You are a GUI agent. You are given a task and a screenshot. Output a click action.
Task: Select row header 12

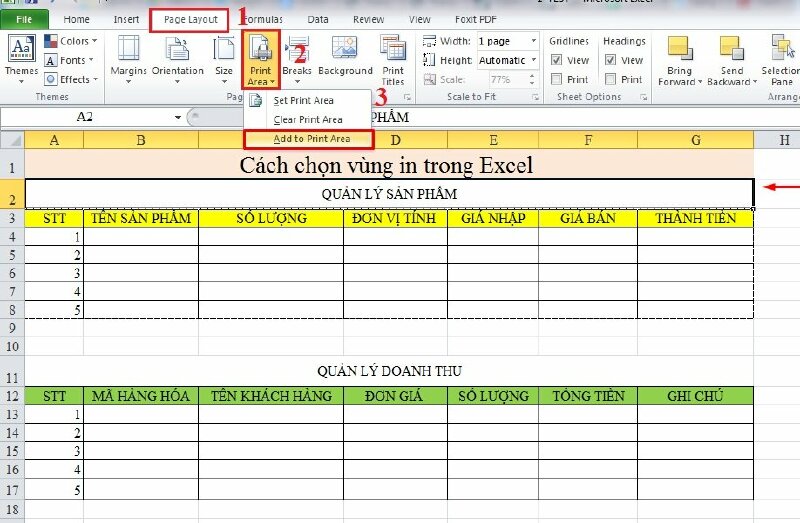click(x=12, y=396)
